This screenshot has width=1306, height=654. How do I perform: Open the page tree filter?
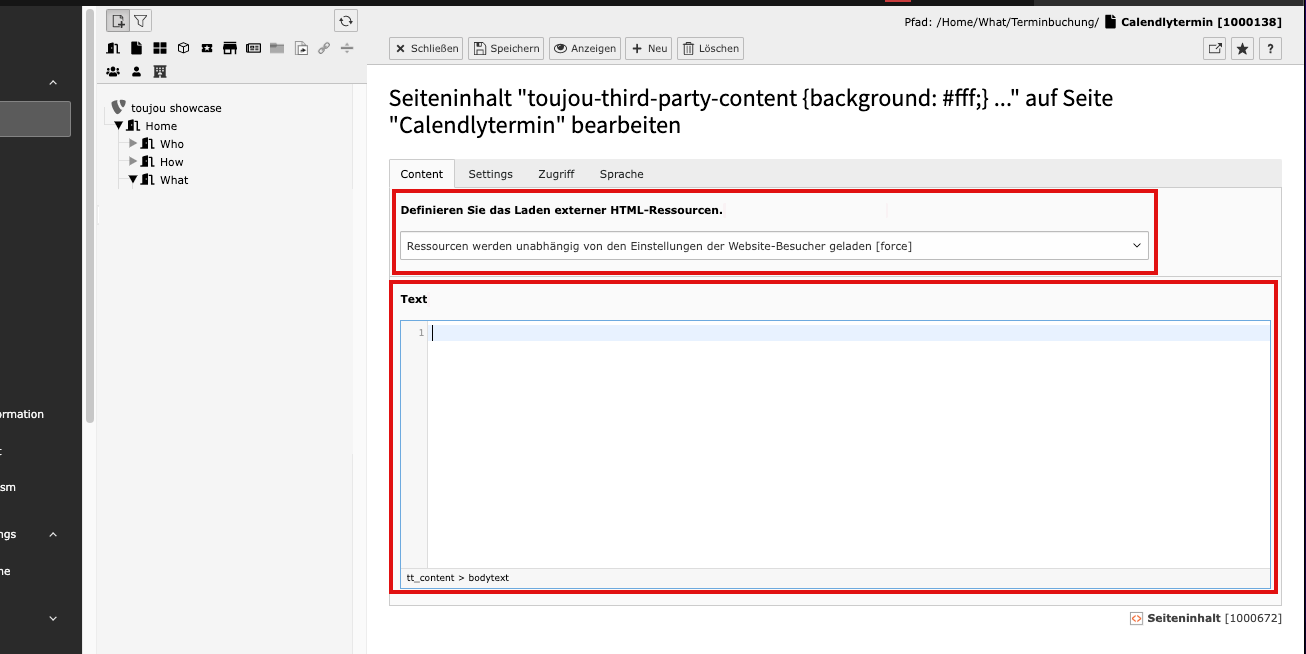[141, 20]
